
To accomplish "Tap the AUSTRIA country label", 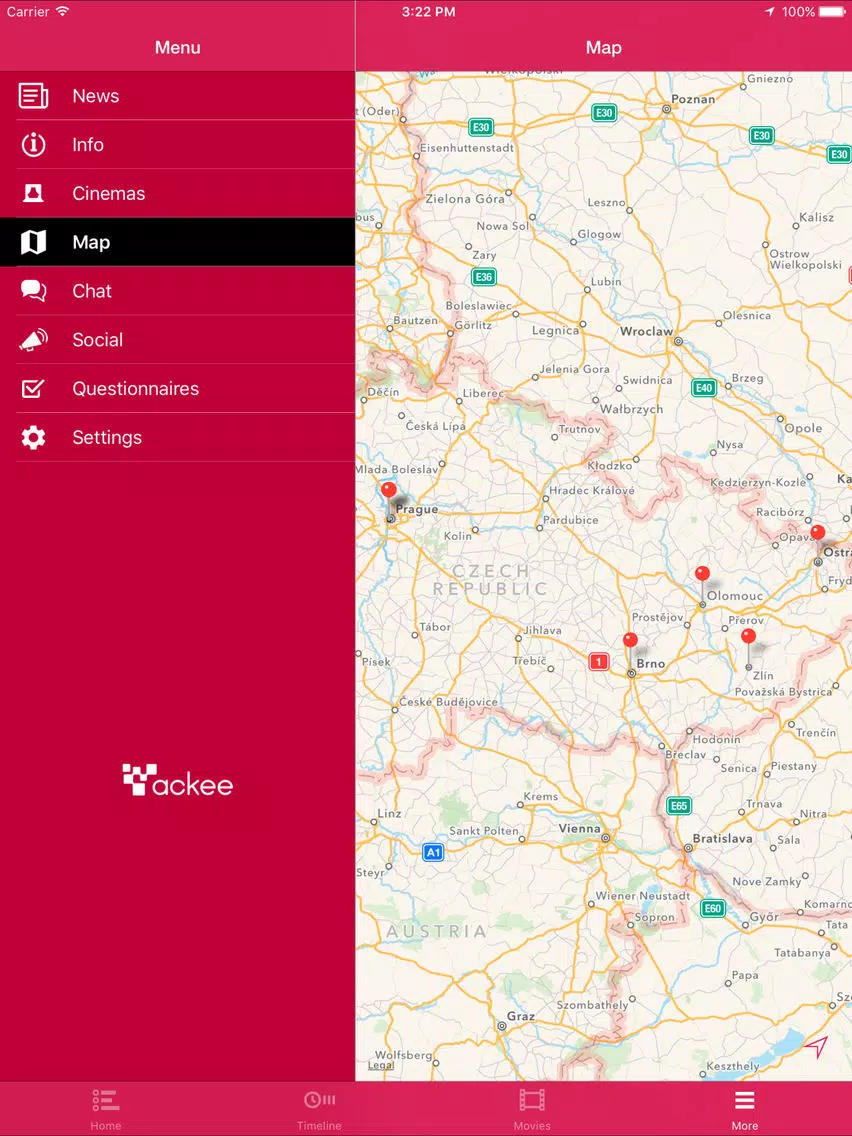I will [x=435, y=931].
